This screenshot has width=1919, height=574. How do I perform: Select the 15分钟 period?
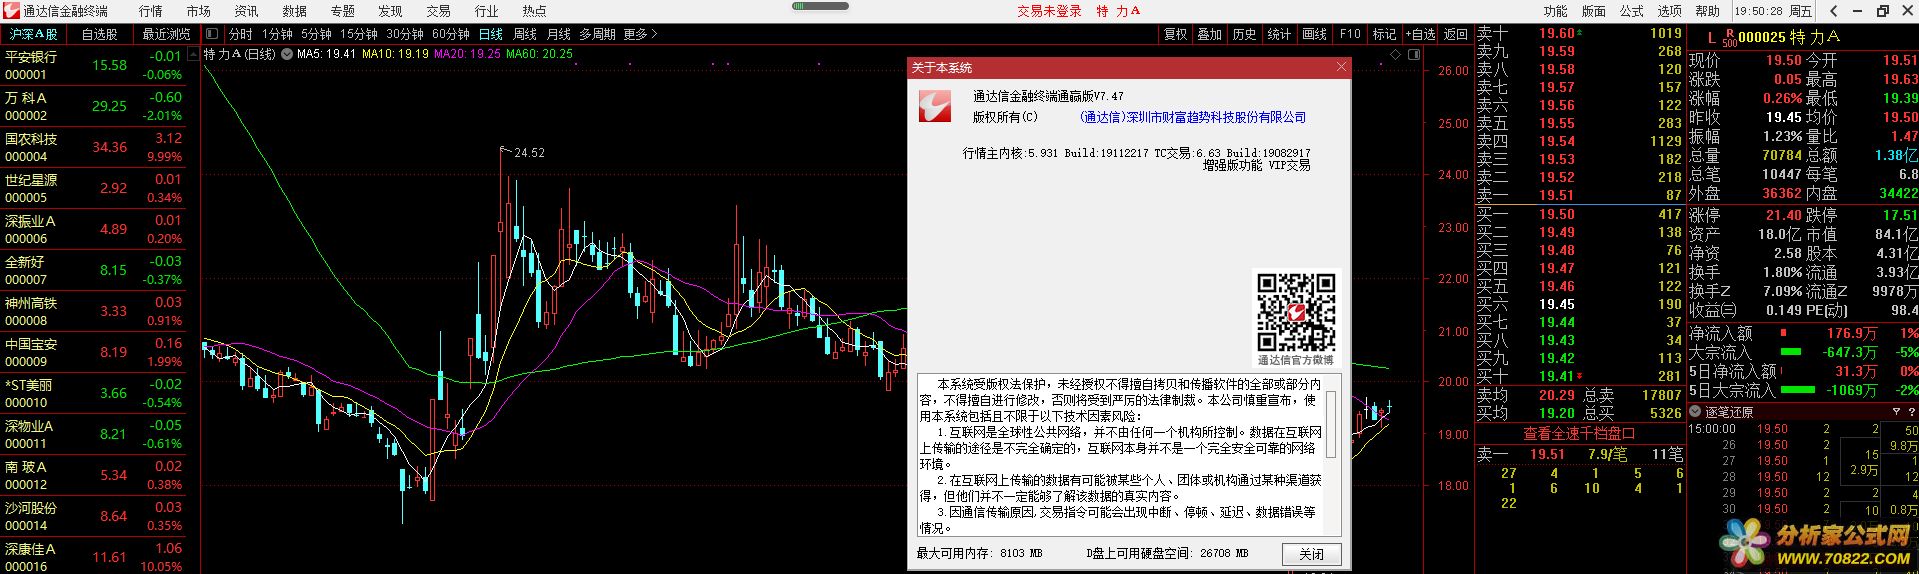(x=359, y=34)
